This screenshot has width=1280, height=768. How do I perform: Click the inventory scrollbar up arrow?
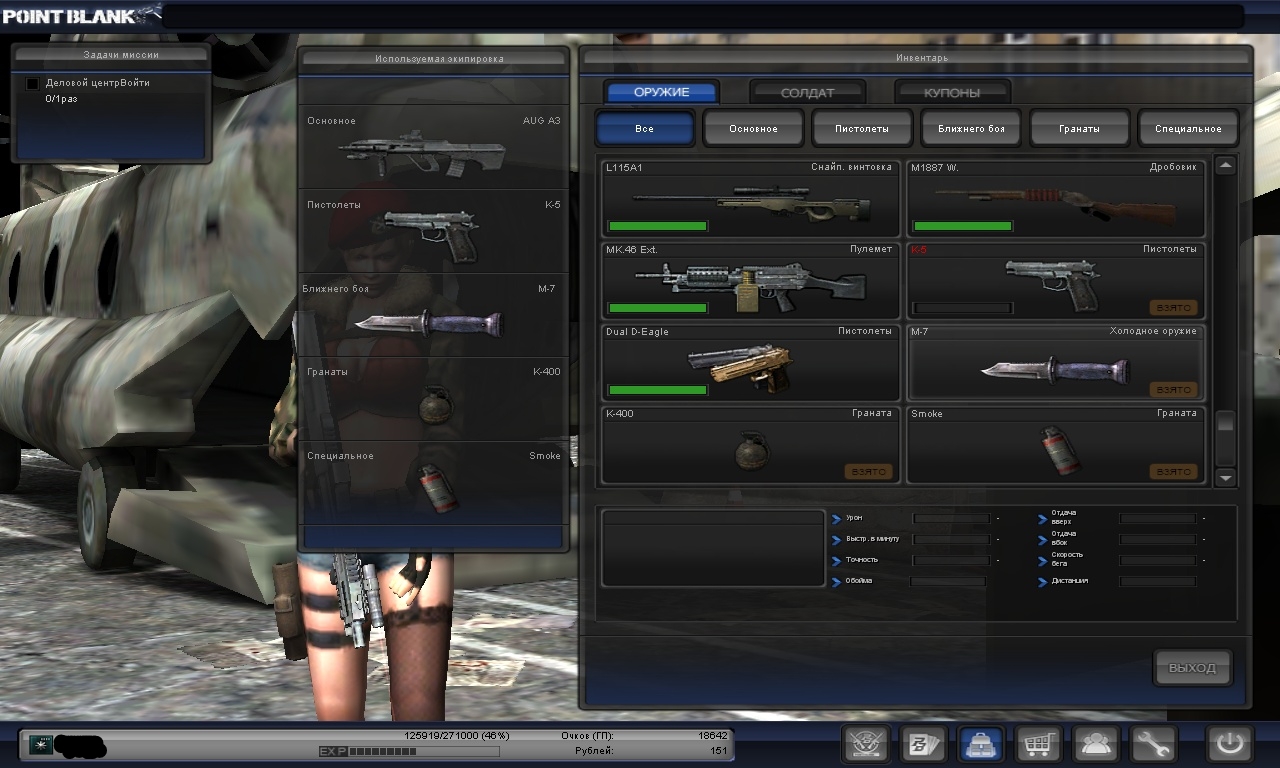pos(1225,166)
